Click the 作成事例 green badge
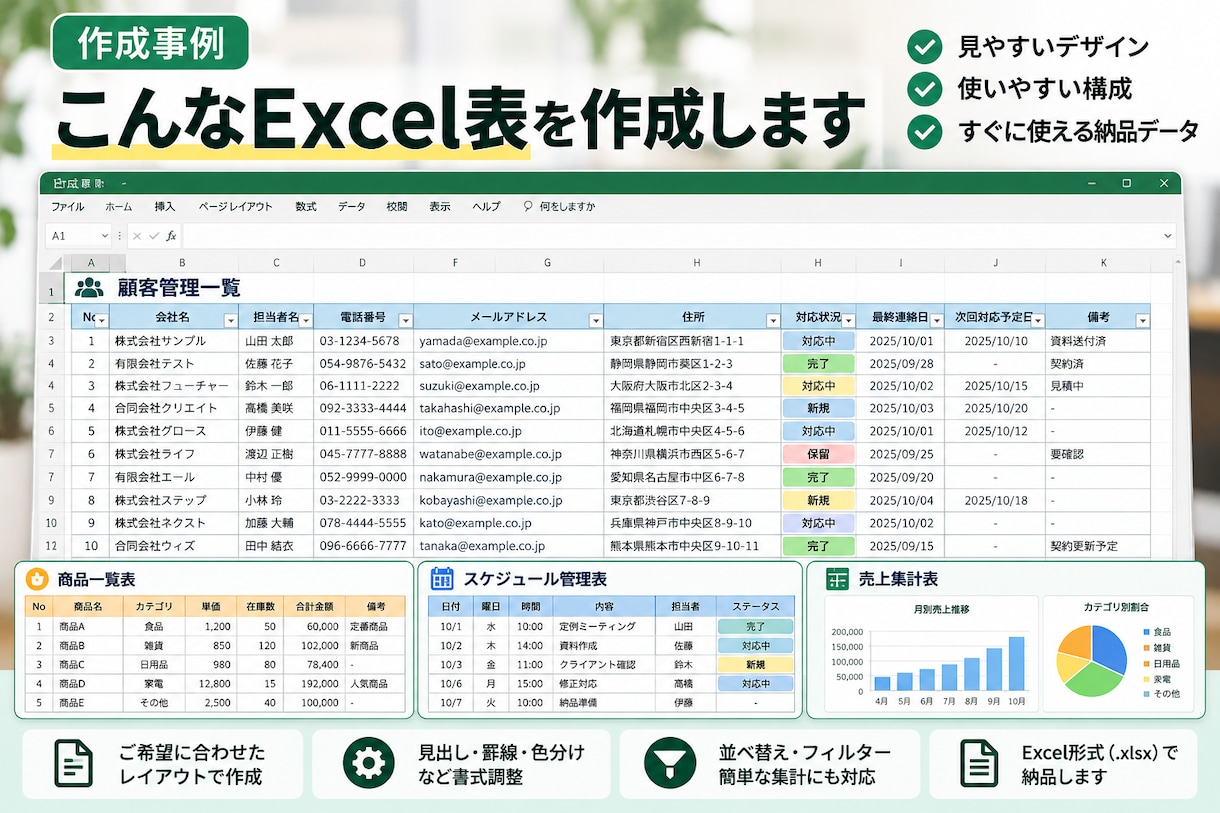Viewport: 1220px width, 813px height. tap(150, 45)
